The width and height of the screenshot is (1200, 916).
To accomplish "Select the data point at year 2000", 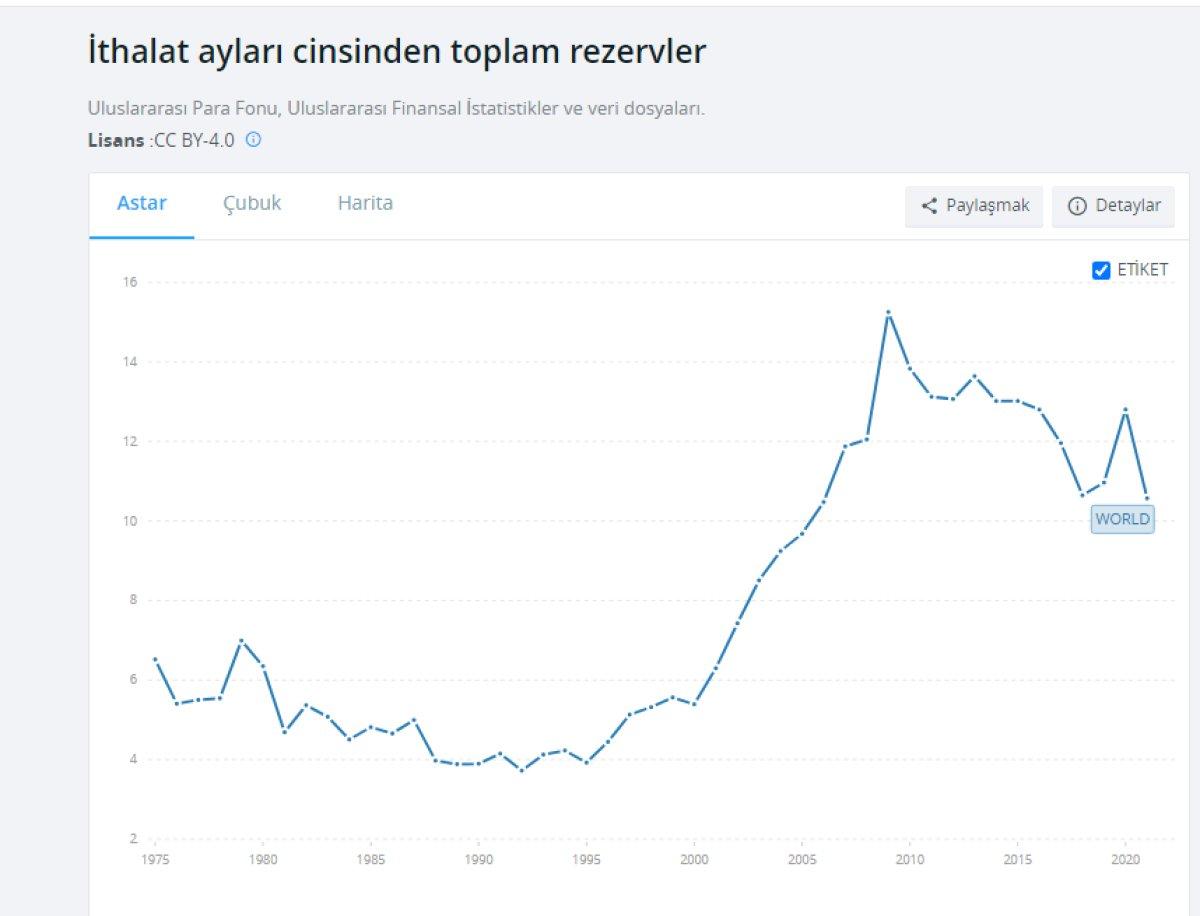I will coord(694,704).
